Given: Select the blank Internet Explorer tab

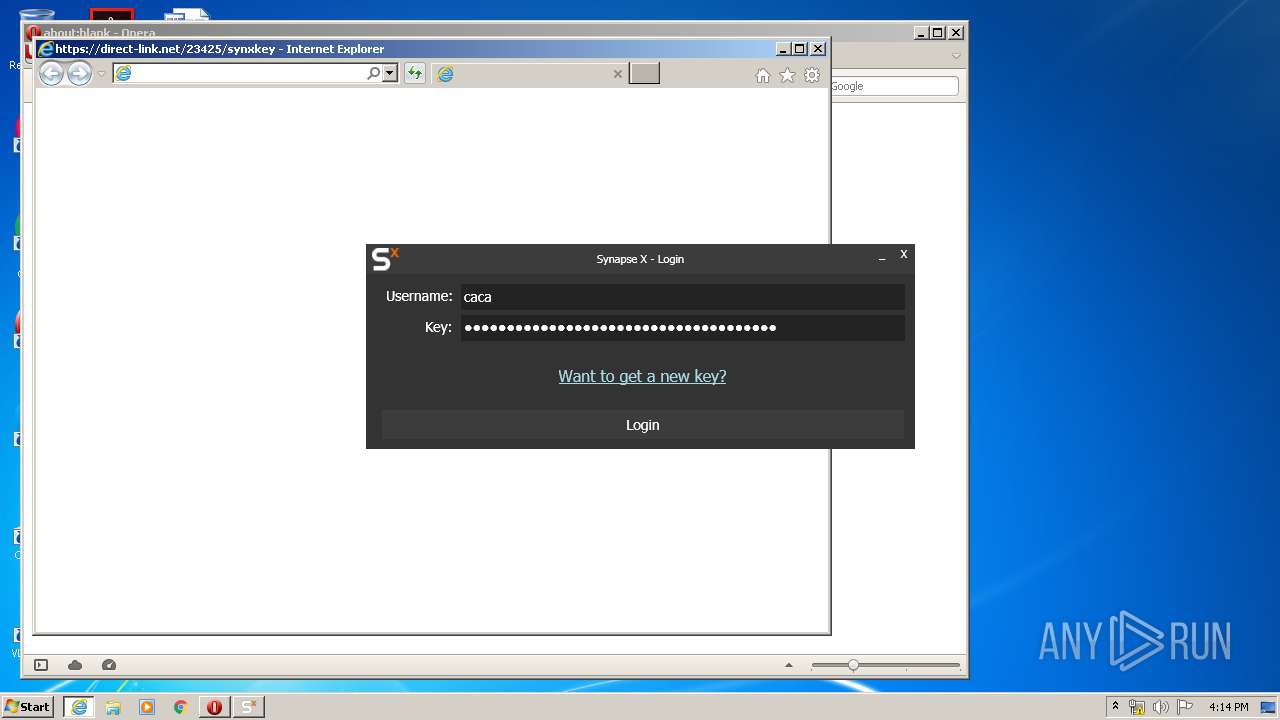Looking at the screenshot, I should pyautogui.click(x=530, y=74).
